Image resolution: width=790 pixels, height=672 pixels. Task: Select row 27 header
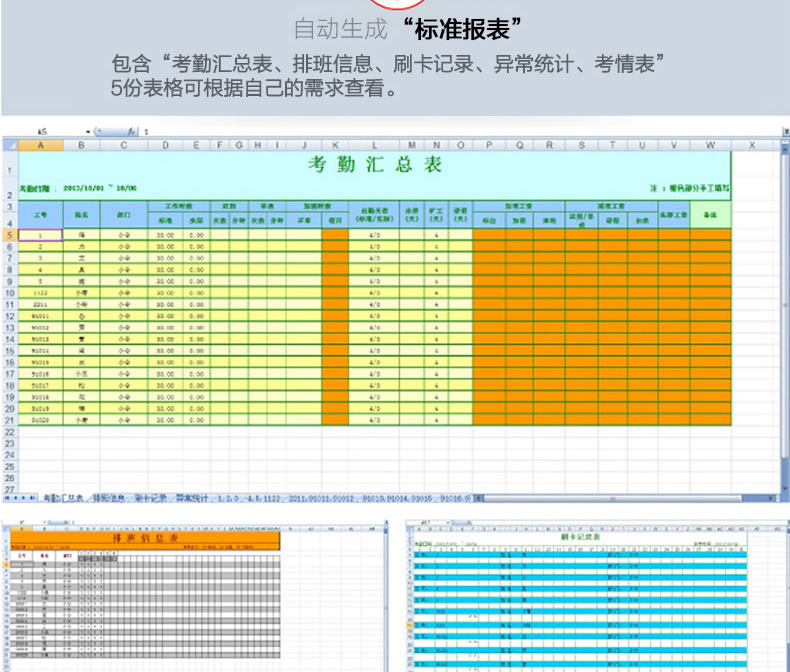point(10,490)
